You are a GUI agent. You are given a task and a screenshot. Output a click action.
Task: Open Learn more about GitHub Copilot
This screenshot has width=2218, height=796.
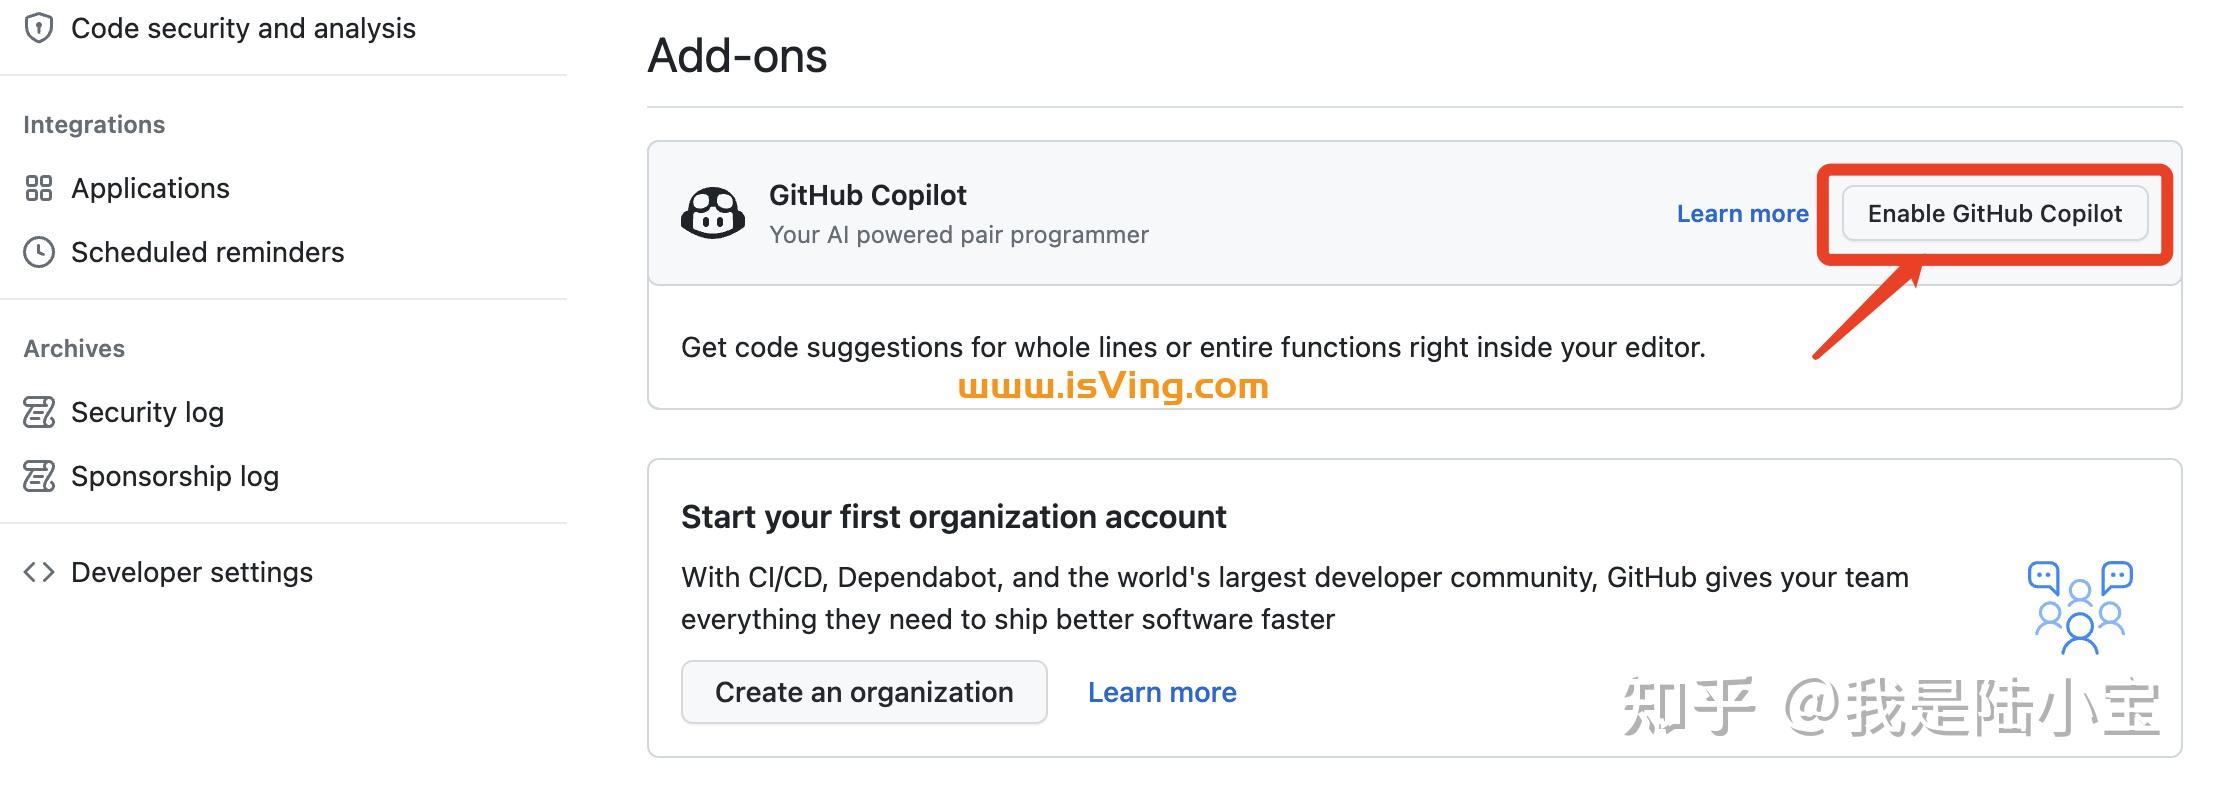coord(1742,213)
